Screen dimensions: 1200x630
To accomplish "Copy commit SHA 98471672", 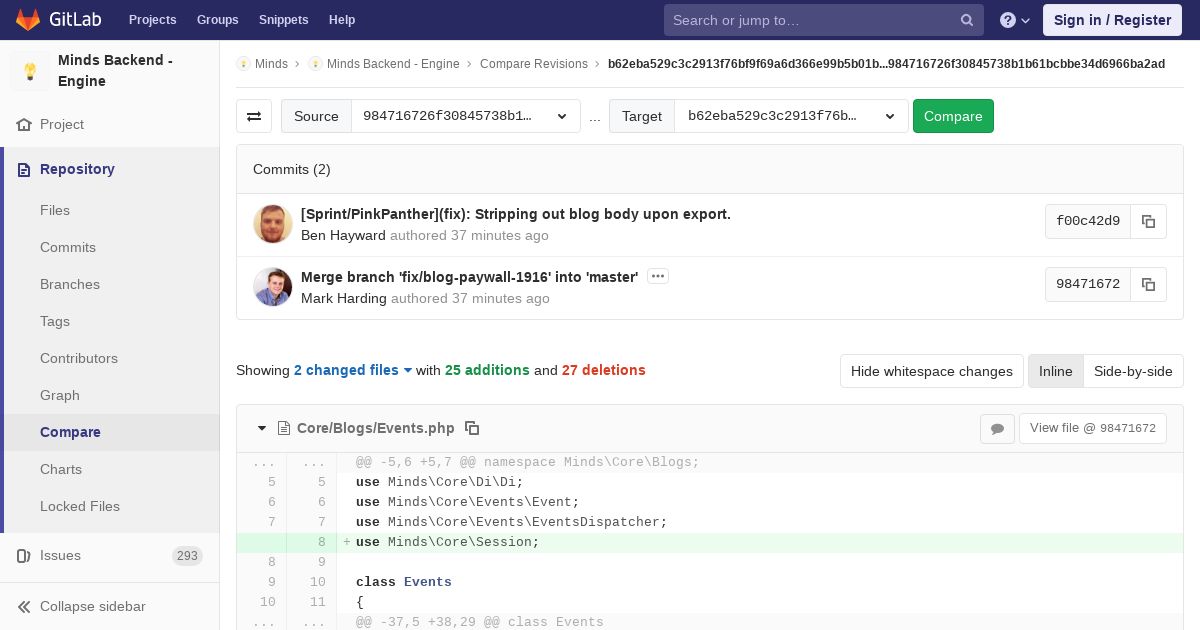I will [x=1148, y=284].
